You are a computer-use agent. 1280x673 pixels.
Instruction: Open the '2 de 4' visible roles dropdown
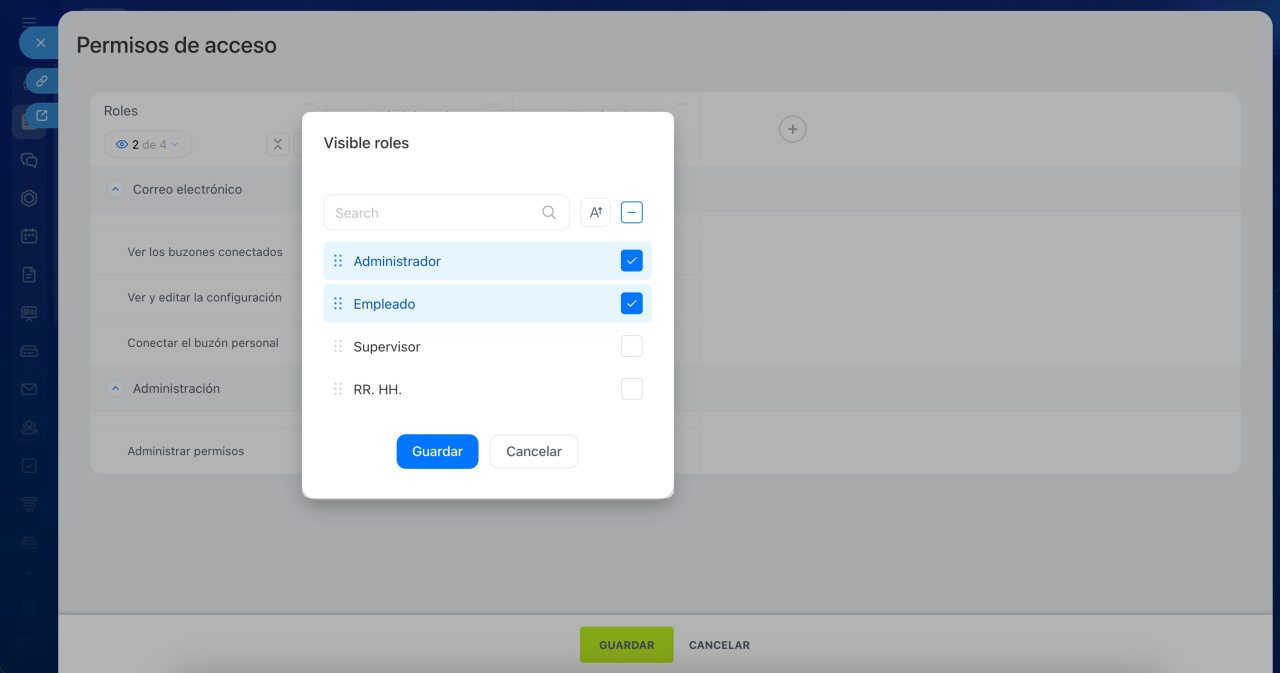(148, 145)
